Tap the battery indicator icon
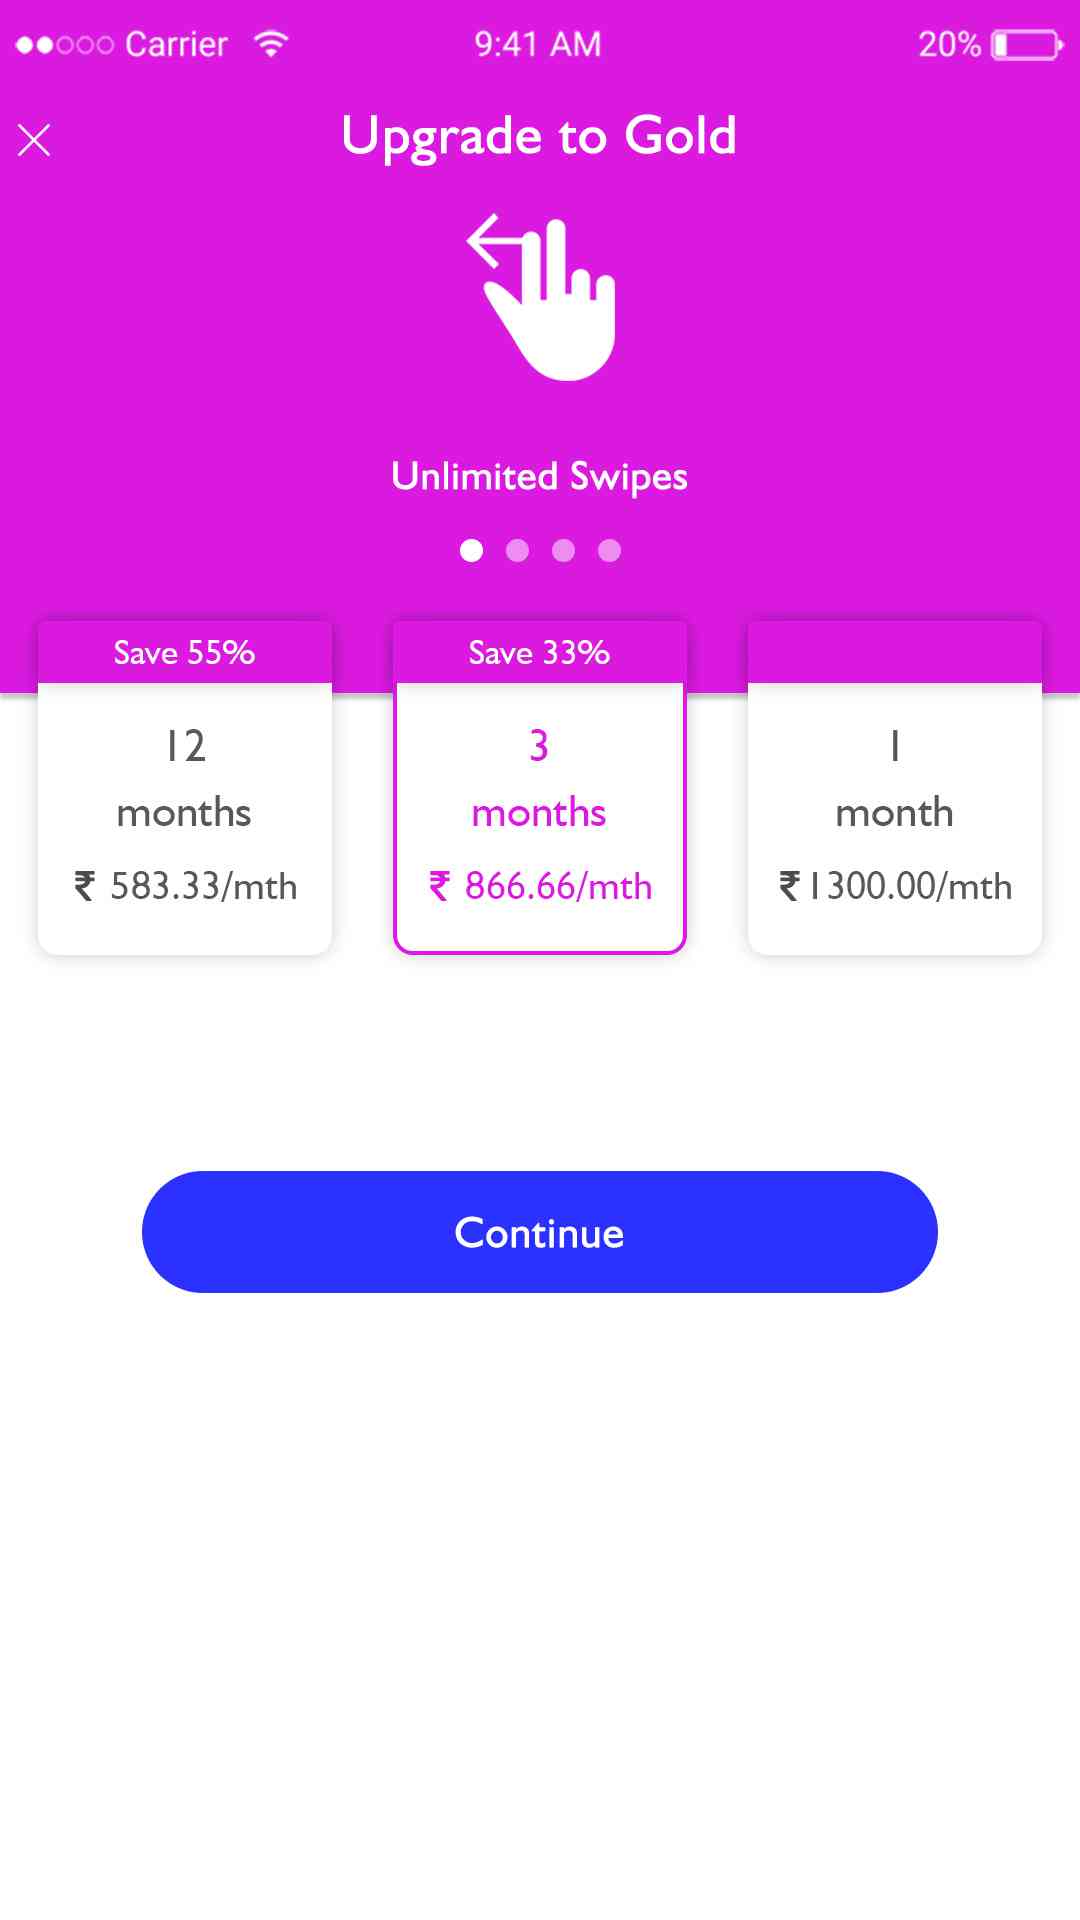Viewport: 1080px width, 1920px height. pos(1026,45)
